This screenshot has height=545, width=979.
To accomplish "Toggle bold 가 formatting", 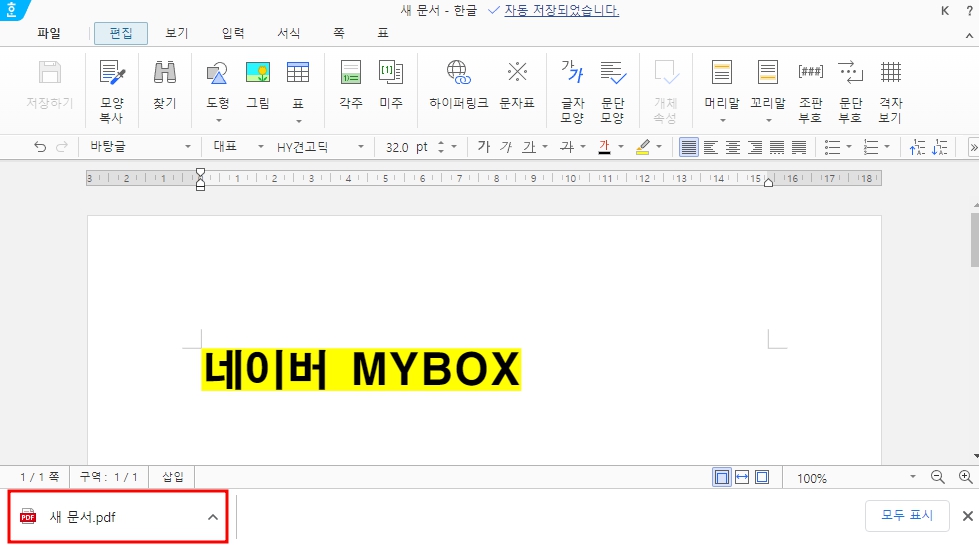I will coord(483,147).
